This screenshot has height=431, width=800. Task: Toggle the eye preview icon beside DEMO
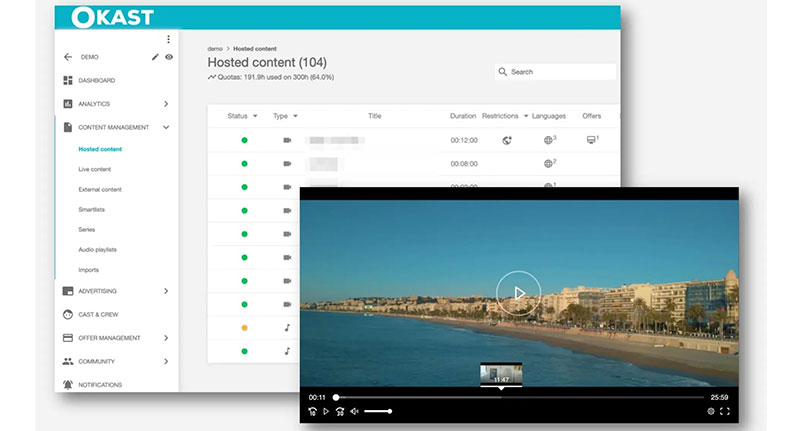[169, 57]
